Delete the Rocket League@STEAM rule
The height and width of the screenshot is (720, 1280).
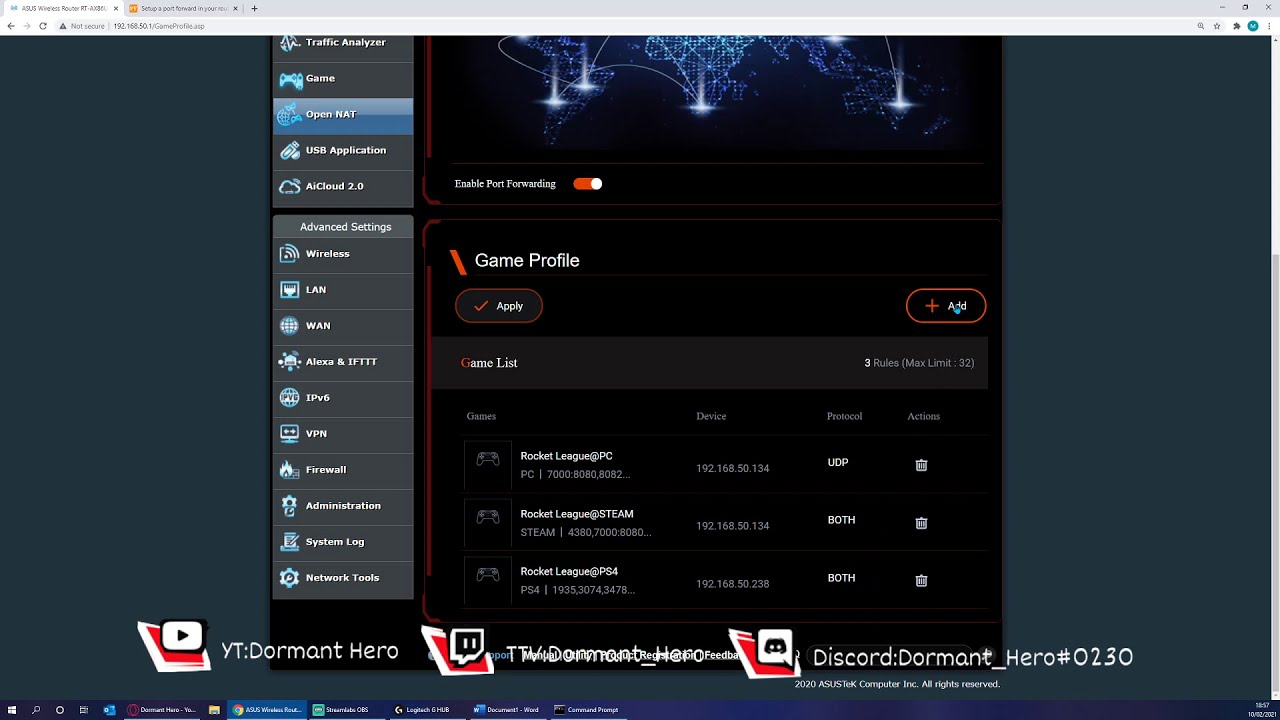pyautogui.click(x=921, y=523)
